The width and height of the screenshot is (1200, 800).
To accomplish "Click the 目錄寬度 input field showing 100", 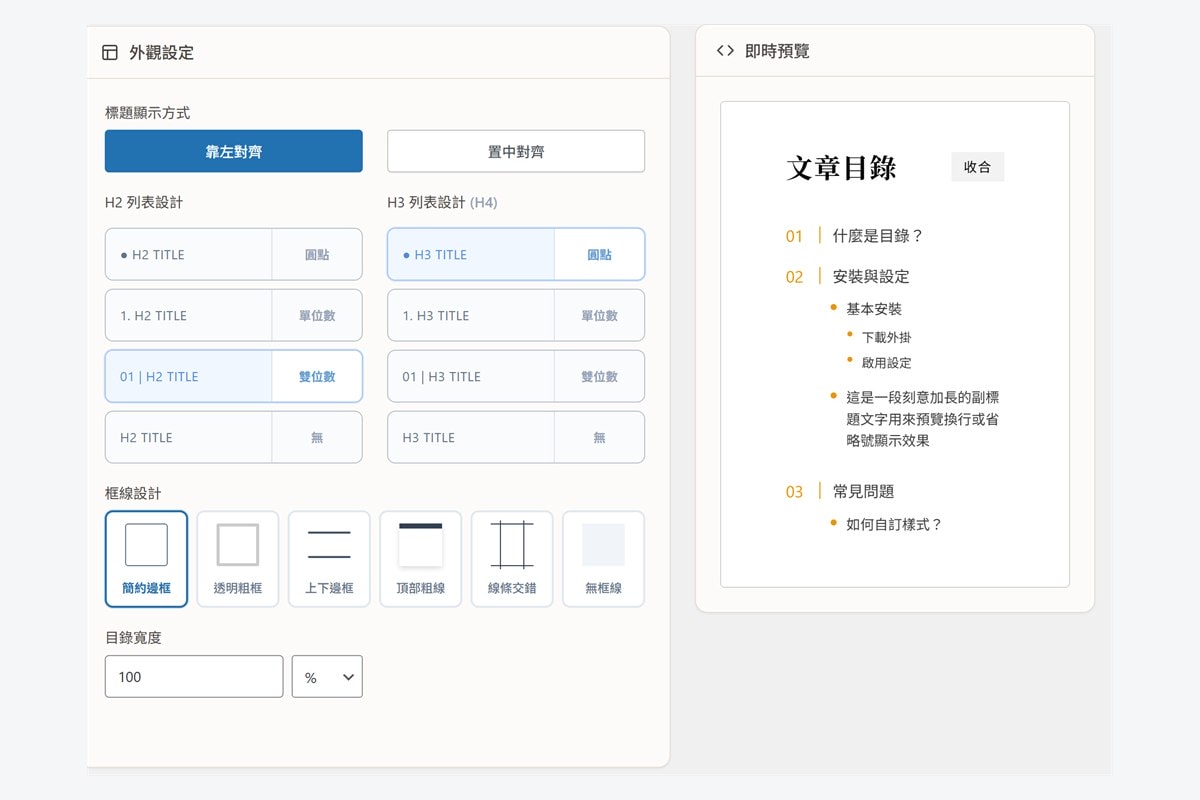I will pyautogui.click(x=194, y=677).
